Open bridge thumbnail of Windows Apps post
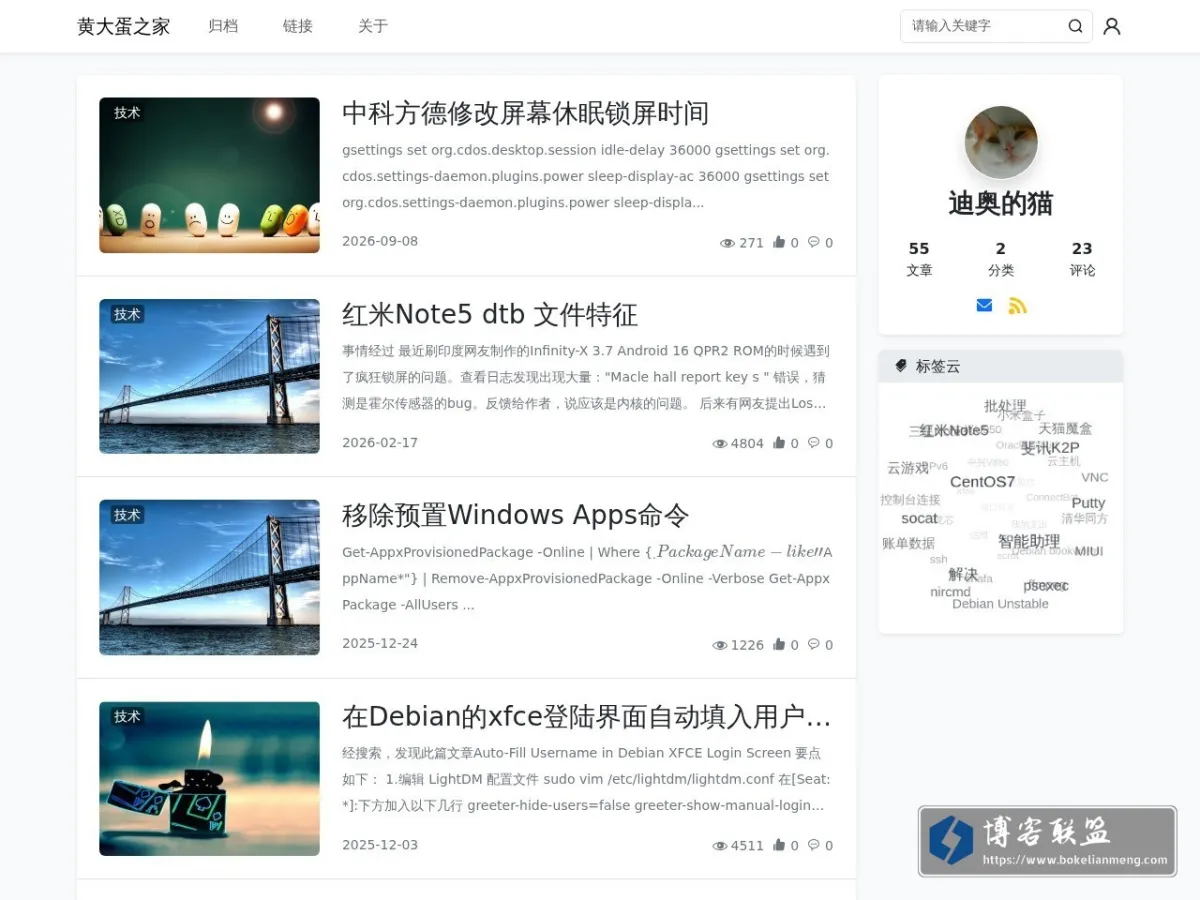The width and height of the screenshot is (1200, 900). (x=209, y=577)
